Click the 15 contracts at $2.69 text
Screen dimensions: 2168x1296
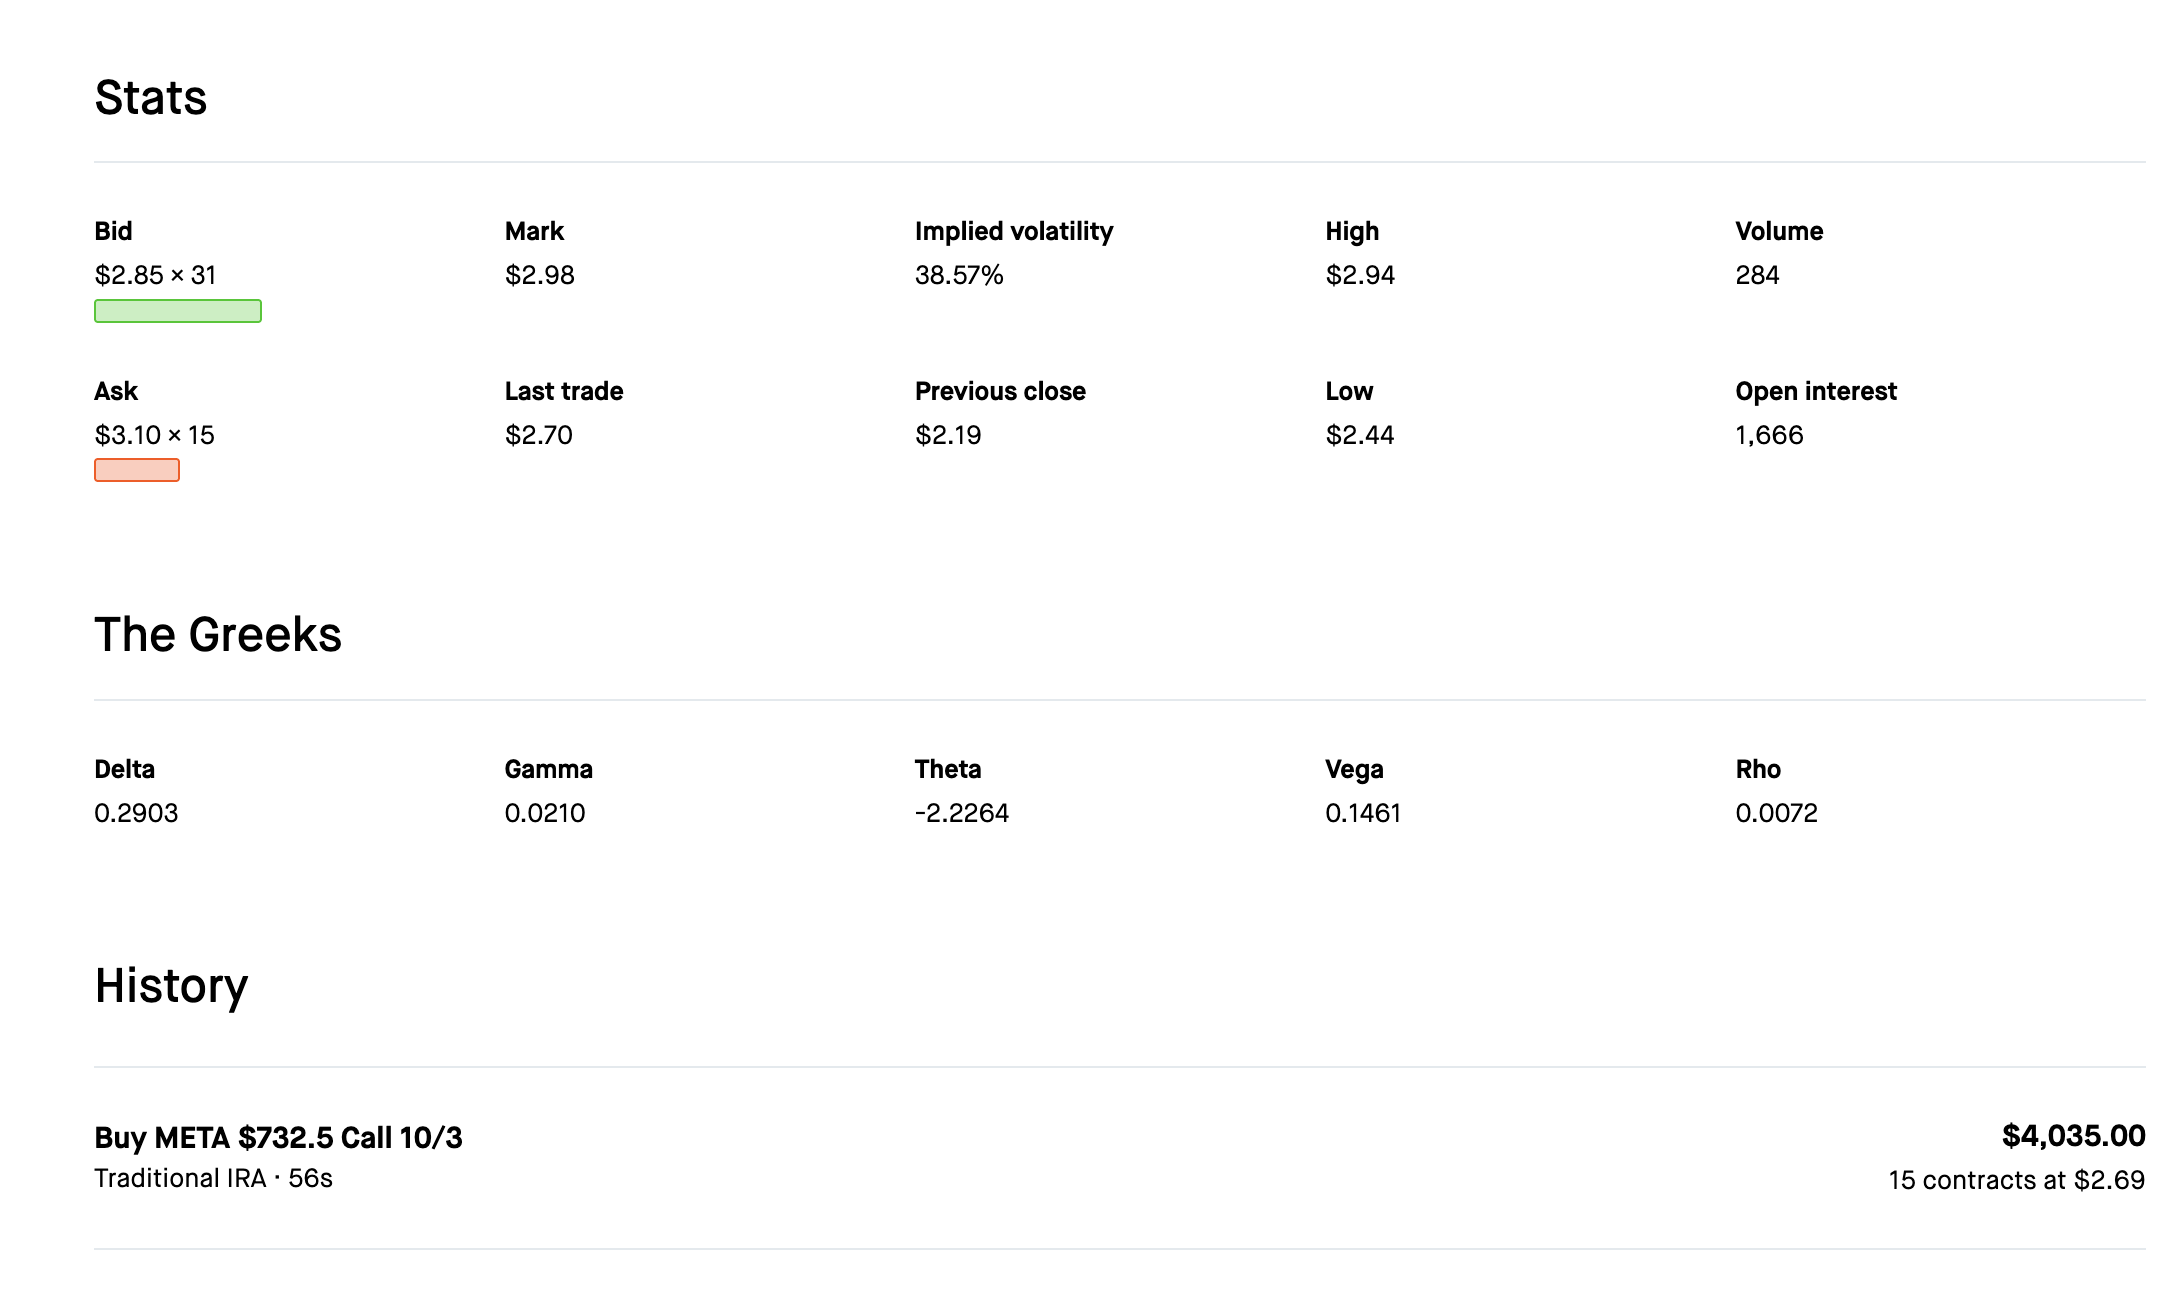pos(2016,1180)
